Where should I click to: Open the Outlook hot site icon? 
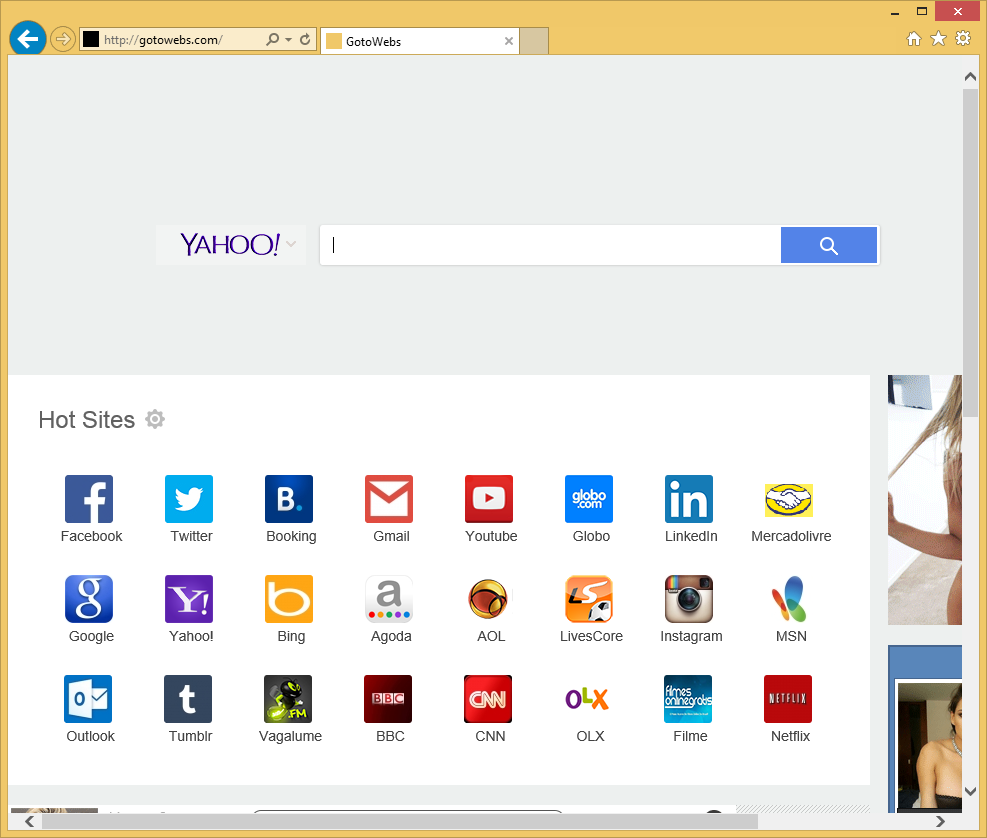88,699
